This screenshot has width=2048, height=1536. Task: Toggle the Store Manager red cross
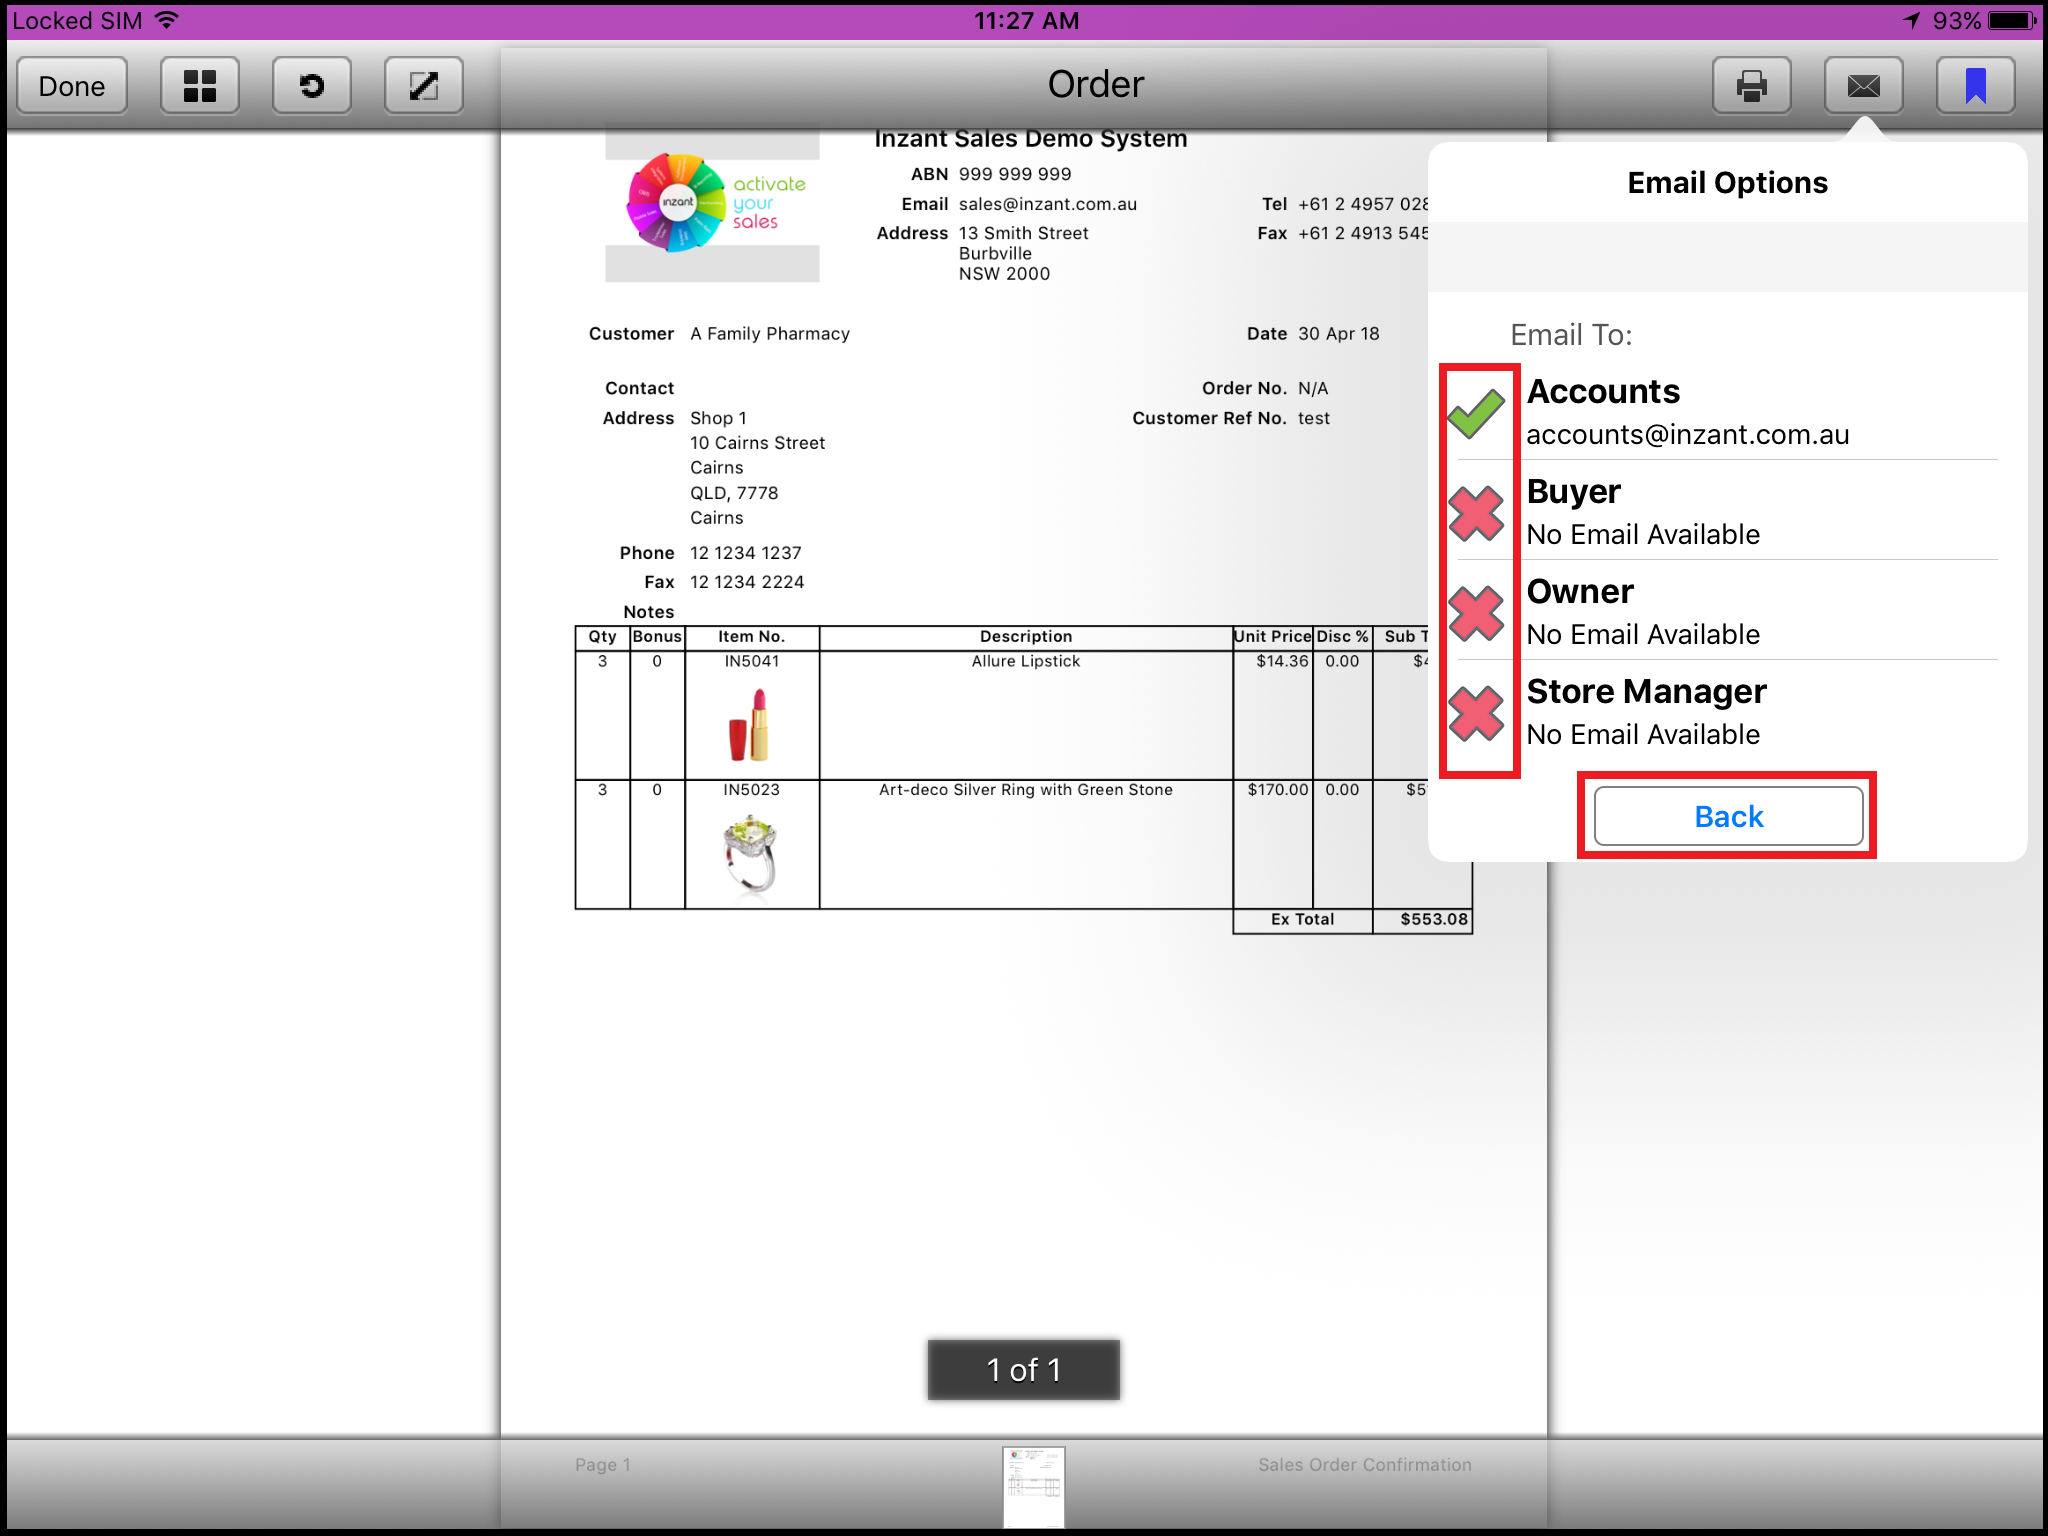[1476, 713]
